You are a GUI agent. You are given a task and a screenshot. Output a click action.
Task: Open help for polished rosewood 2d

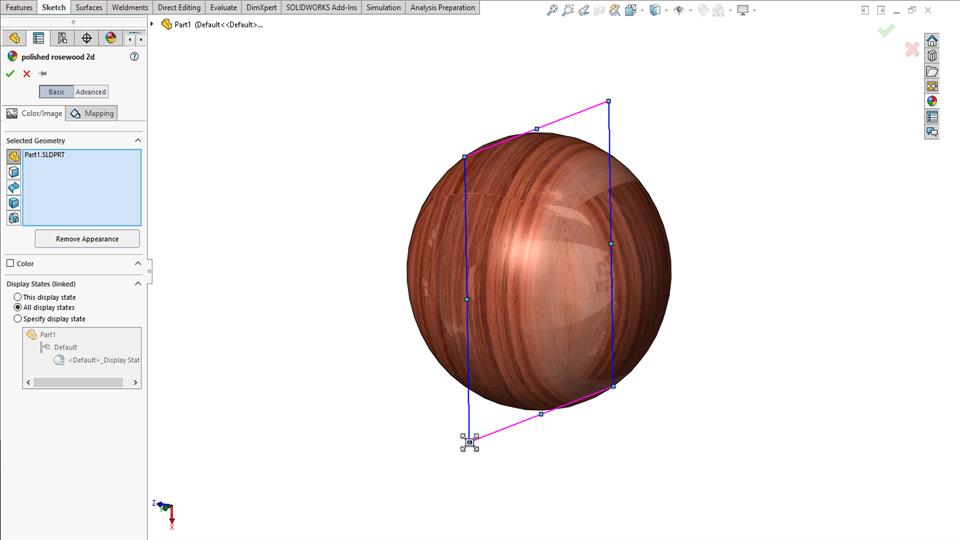tap(134, 57)
